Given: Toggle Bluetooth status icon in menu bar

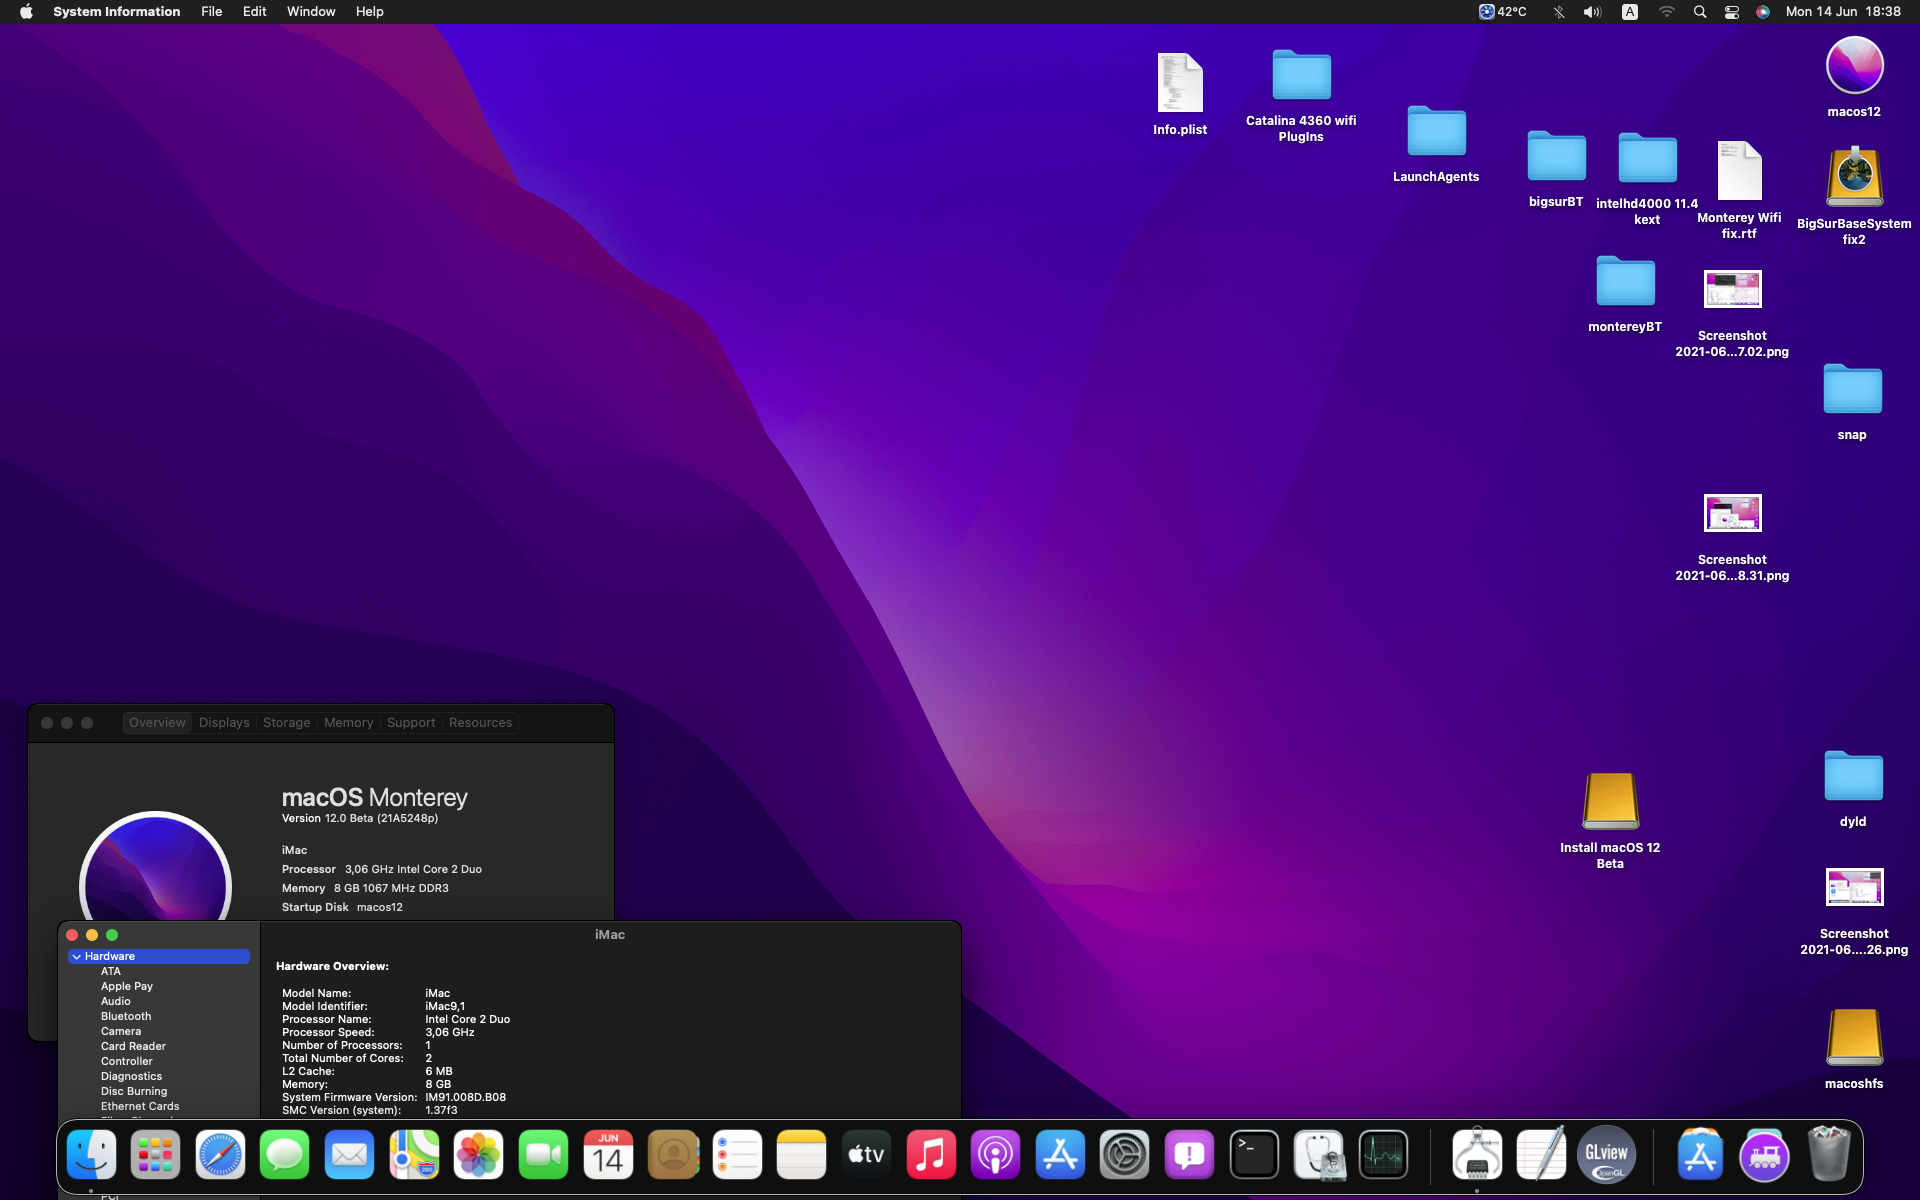Looking at the screenshot, I should coord(1558,12).
